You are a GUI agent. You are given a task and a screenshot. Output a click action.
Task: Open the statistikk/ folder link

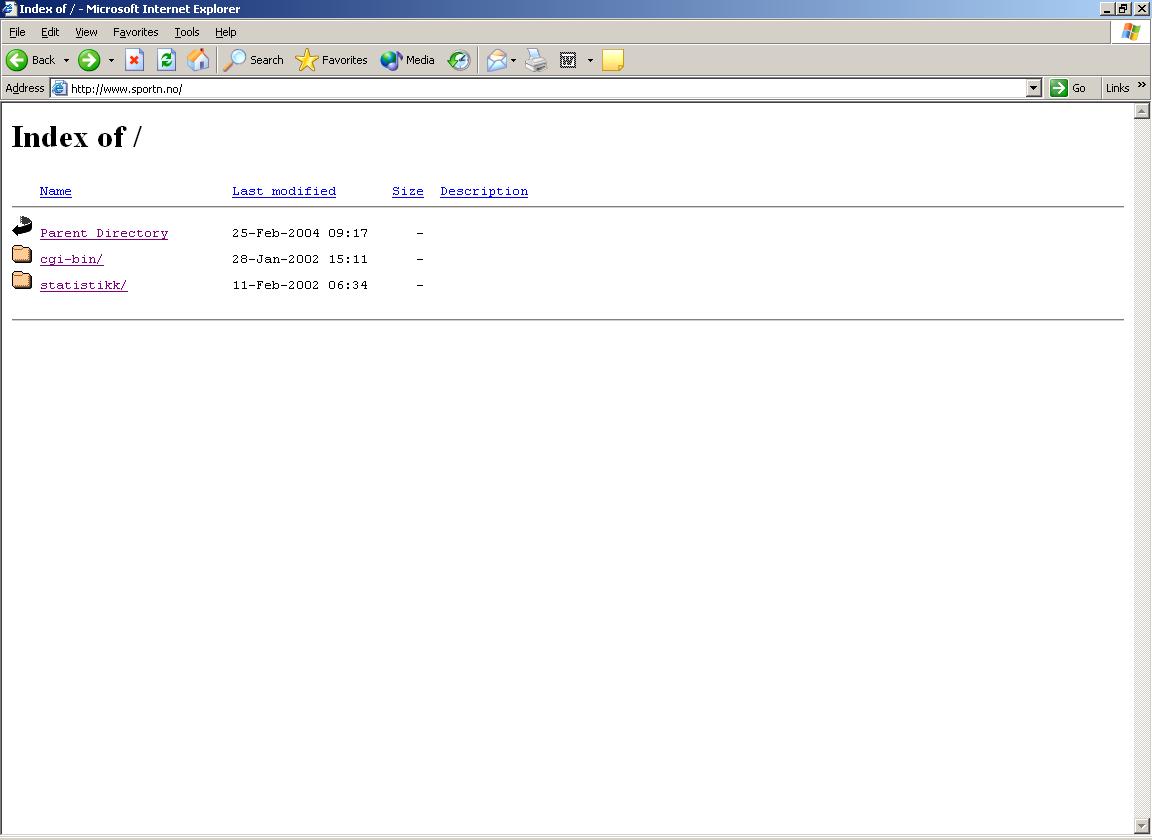pos(84,285)
